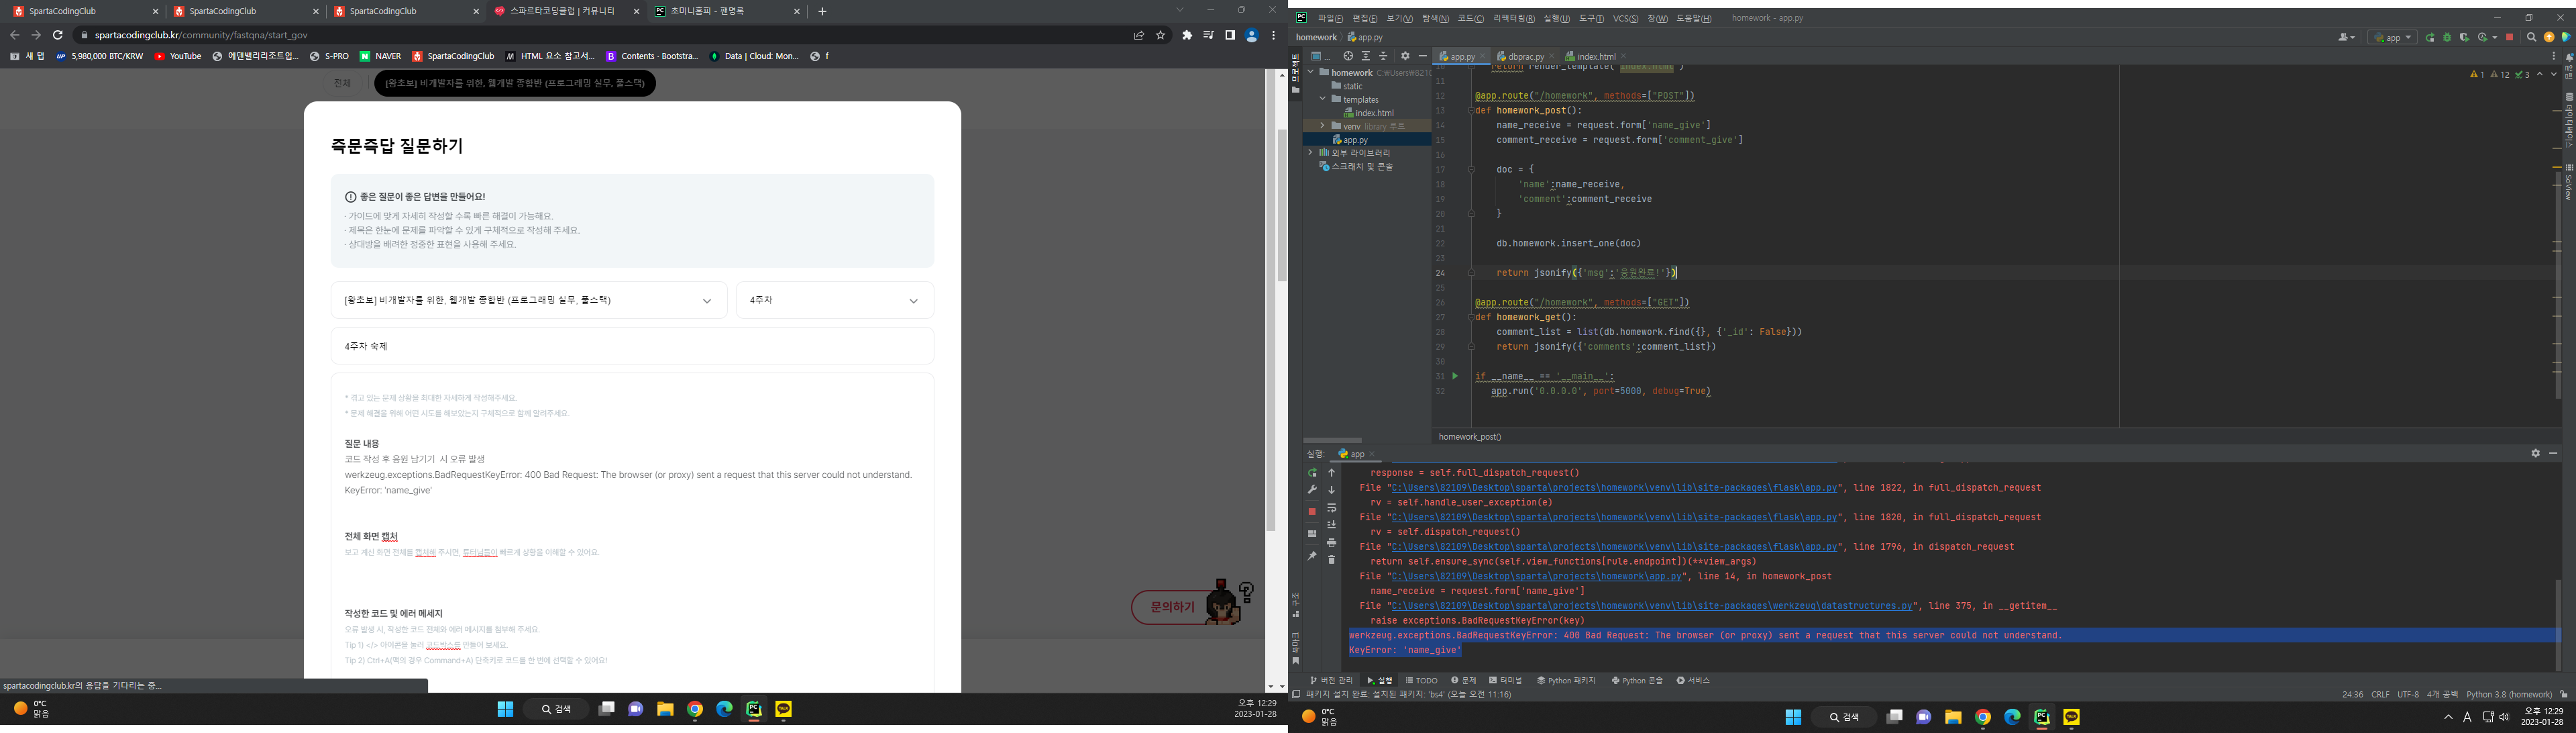
Task: Click the trash icon to clear run output
Action: pos(1331,559)
